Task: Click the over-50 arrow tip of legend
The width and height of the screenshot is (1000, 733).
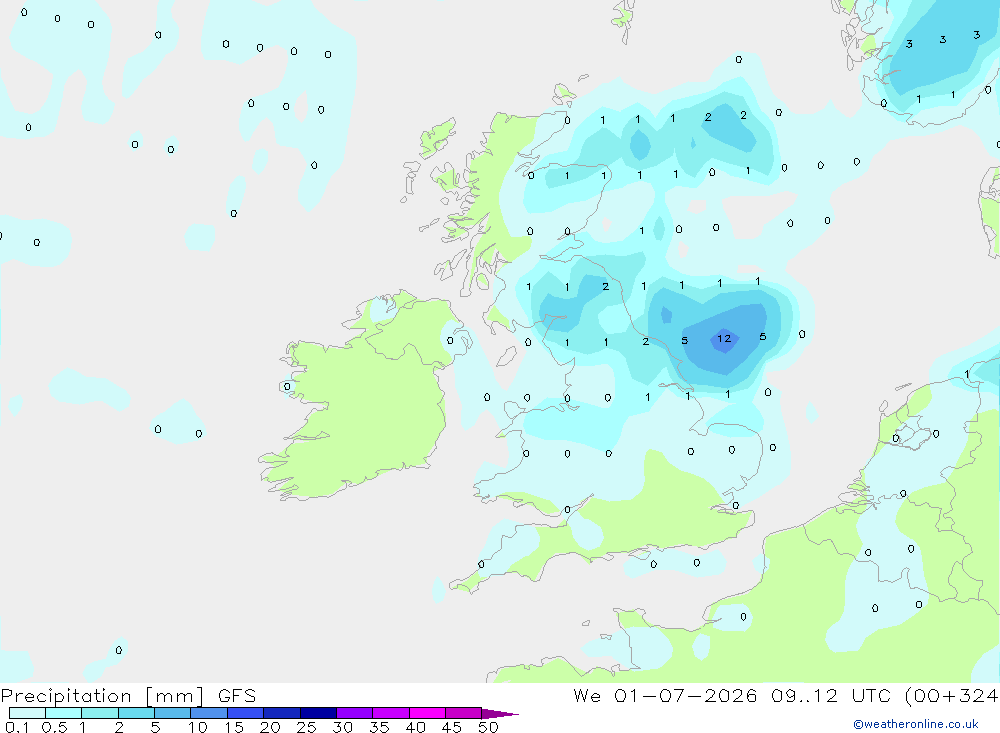Action: 500,714
